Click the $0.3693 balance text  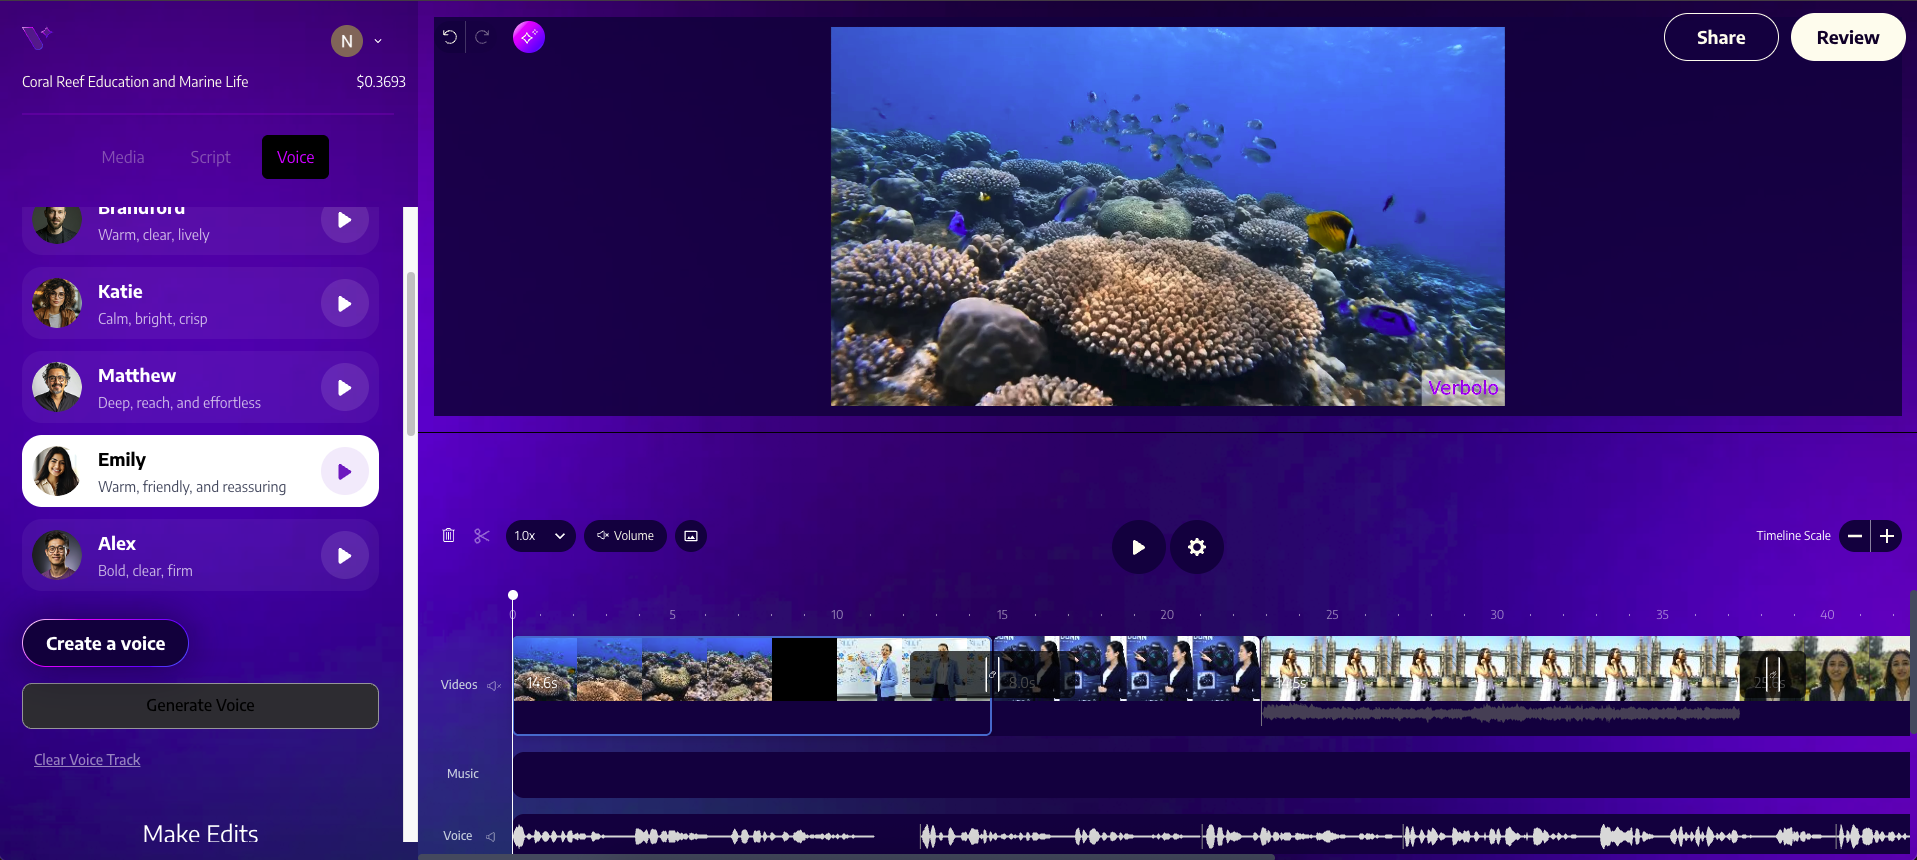[x=381, y=82]
